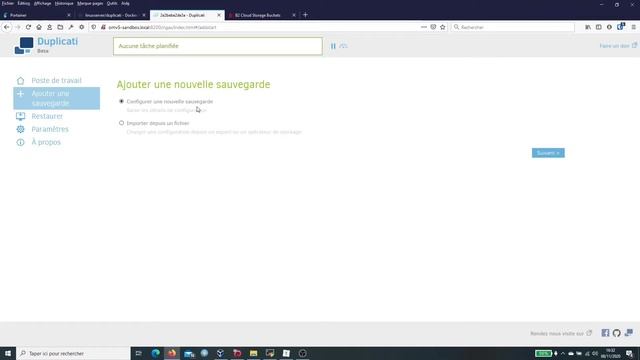Click the account toolbar icon
The image size is (640, 360).
[49, 27]
